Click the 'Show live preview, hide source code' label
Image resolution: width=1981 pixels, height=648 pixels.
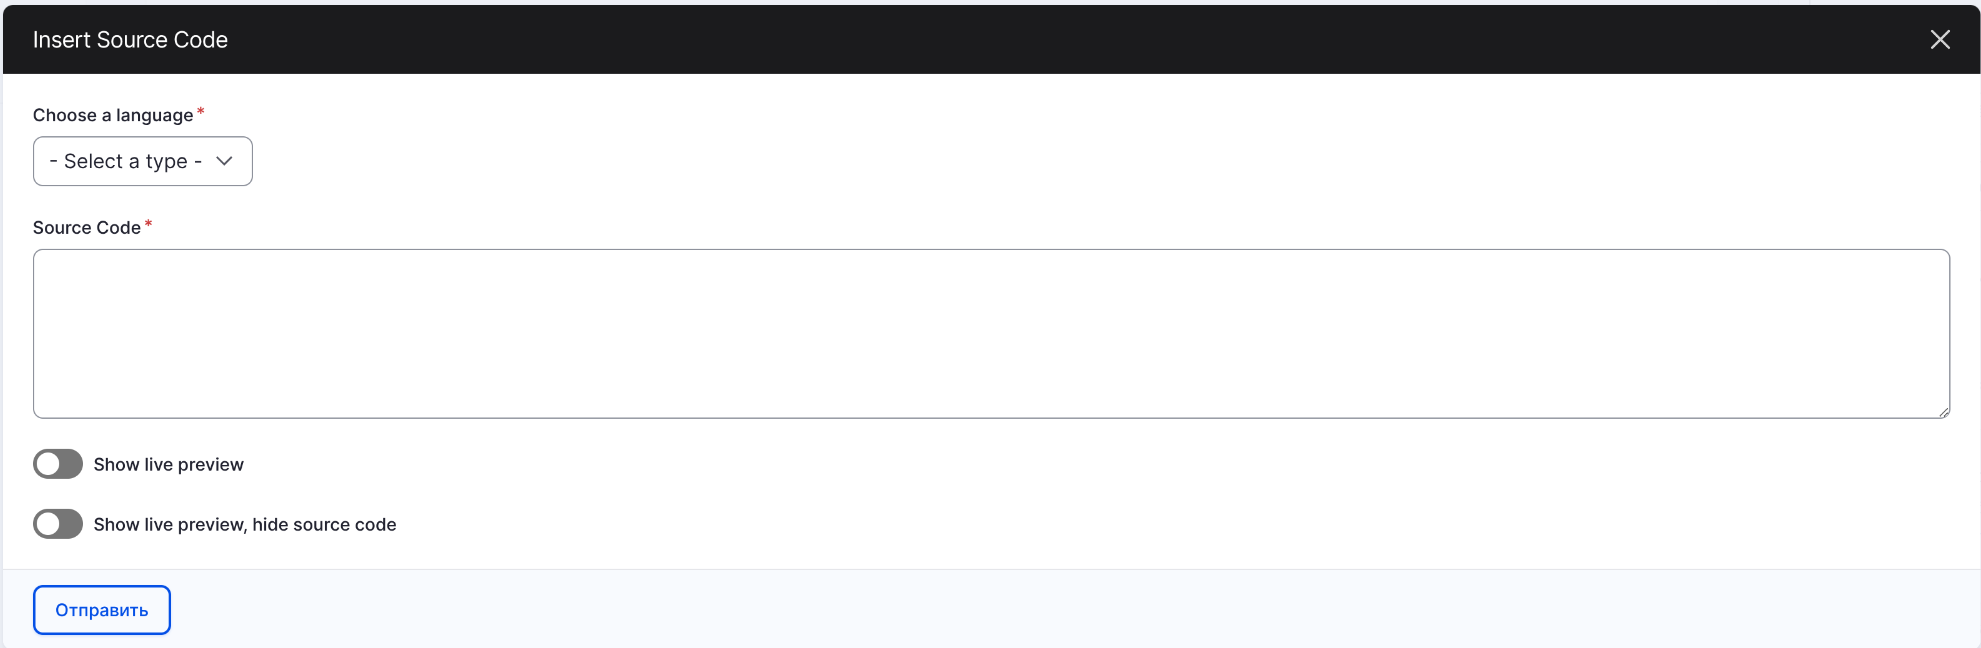pyautogui.click(x=245, y=525)
